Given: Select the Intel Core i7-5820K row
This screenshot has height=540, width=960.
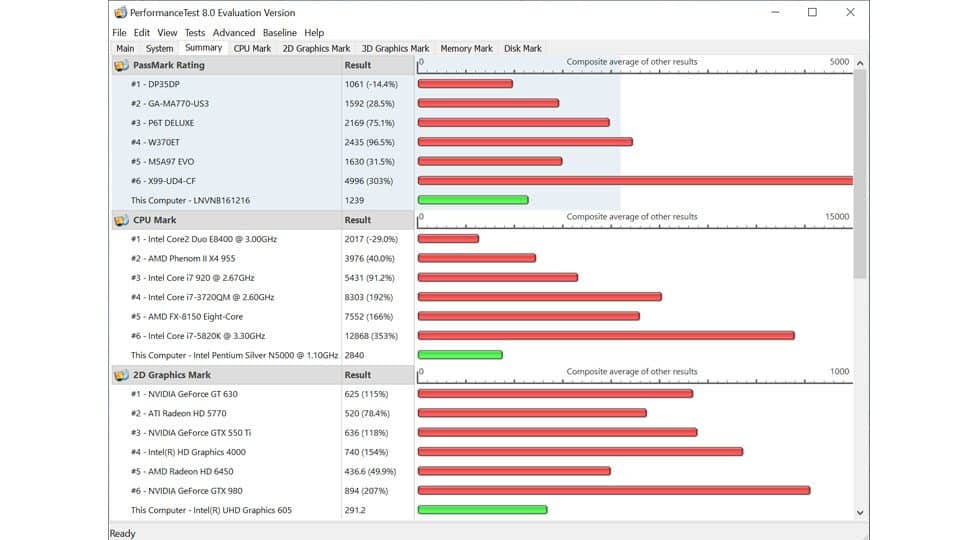Looking at the screenshot, I should pos(482,336).
